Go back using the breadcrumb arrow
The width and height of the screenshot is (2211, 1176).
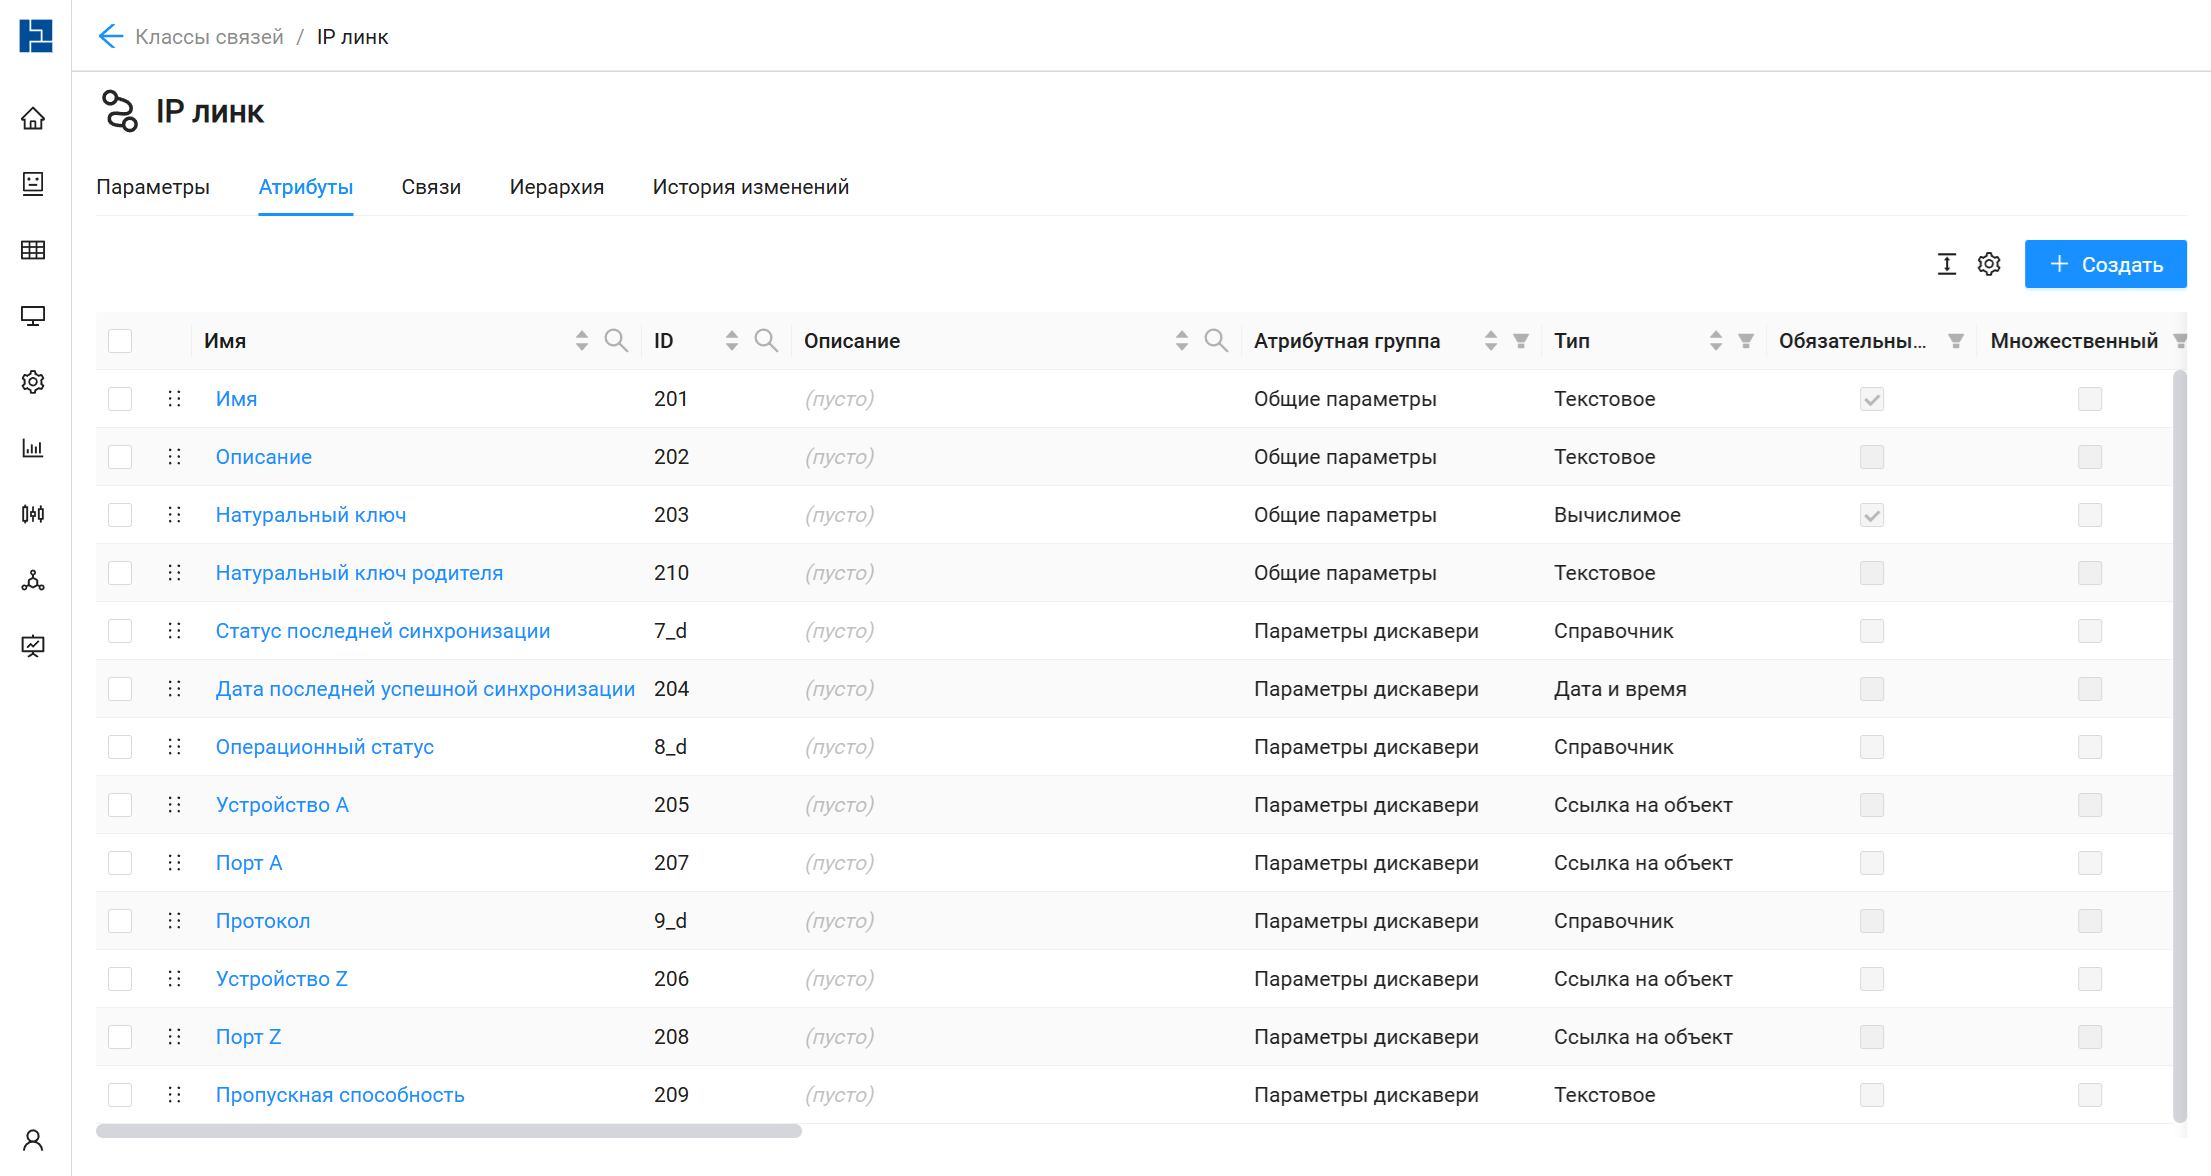(110, 37)
